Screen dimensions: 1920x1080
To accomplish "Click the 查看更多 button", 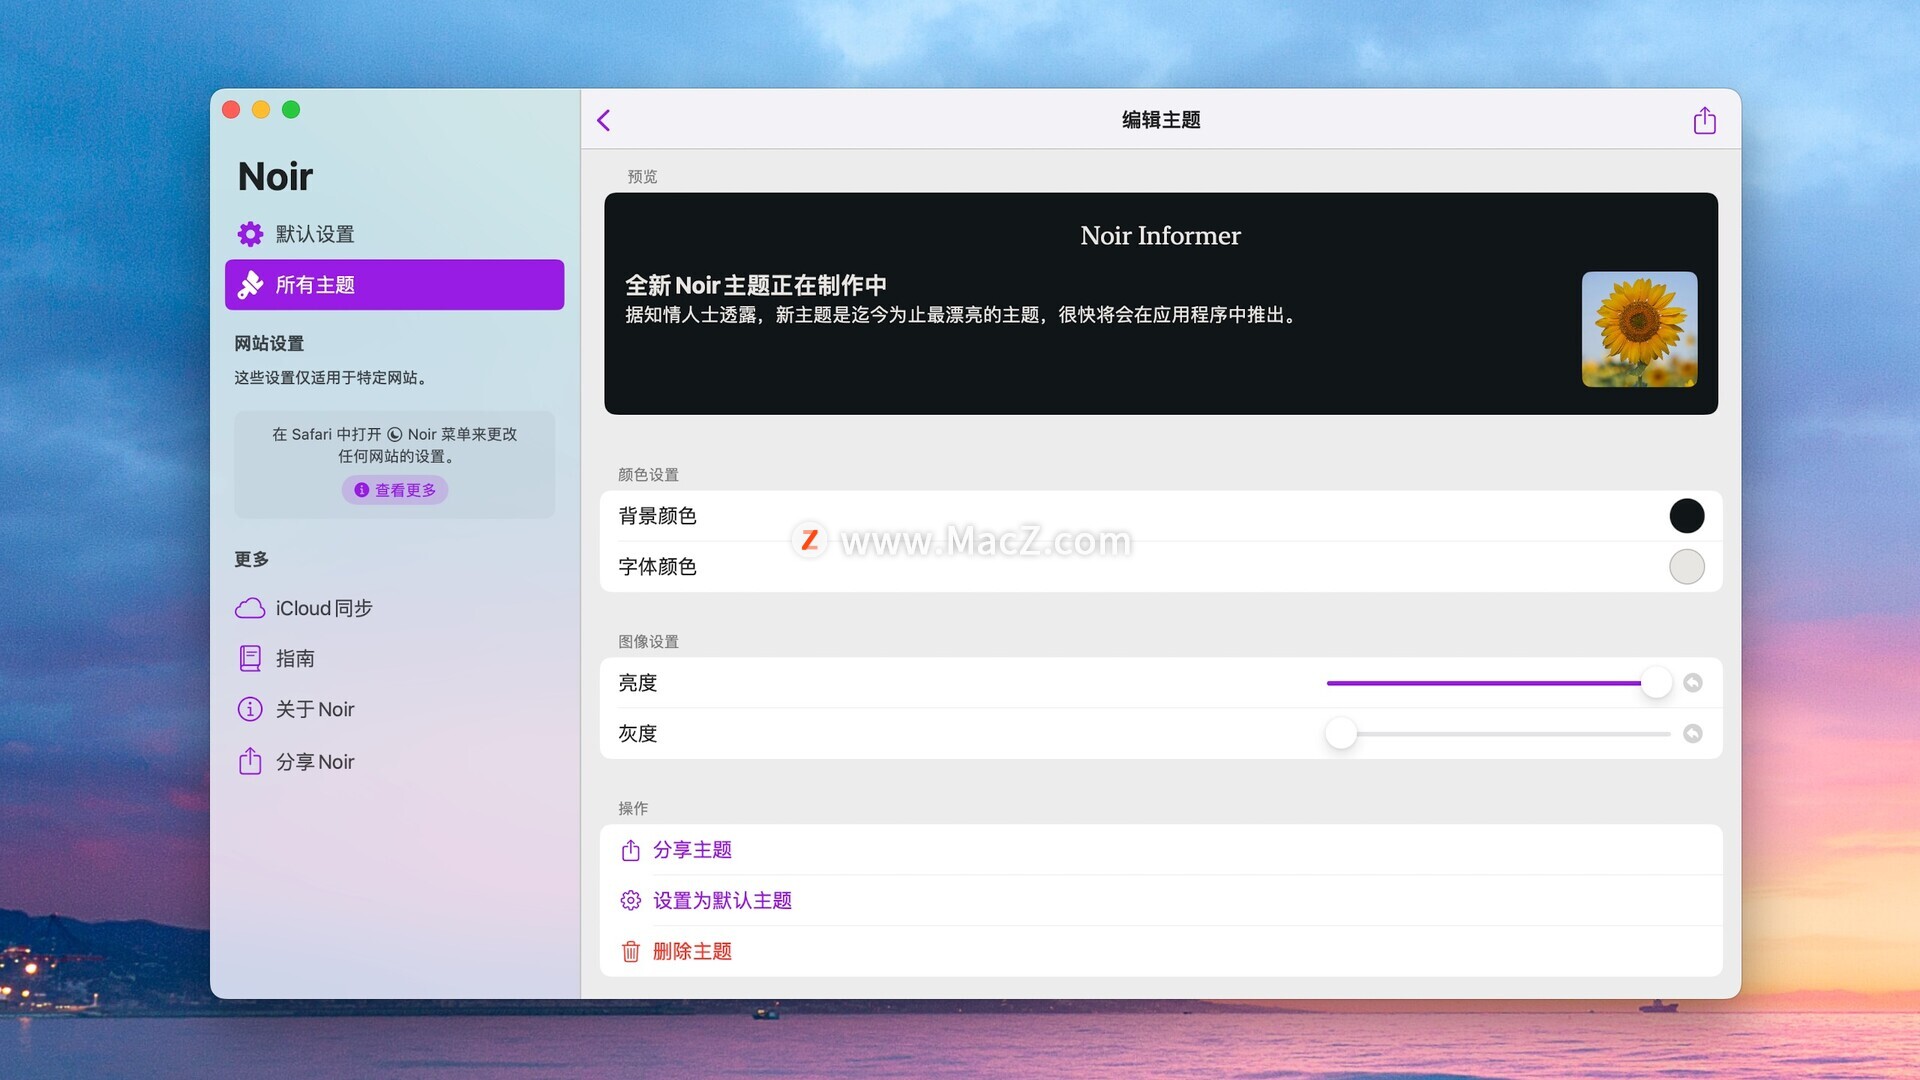I will 395,490.
